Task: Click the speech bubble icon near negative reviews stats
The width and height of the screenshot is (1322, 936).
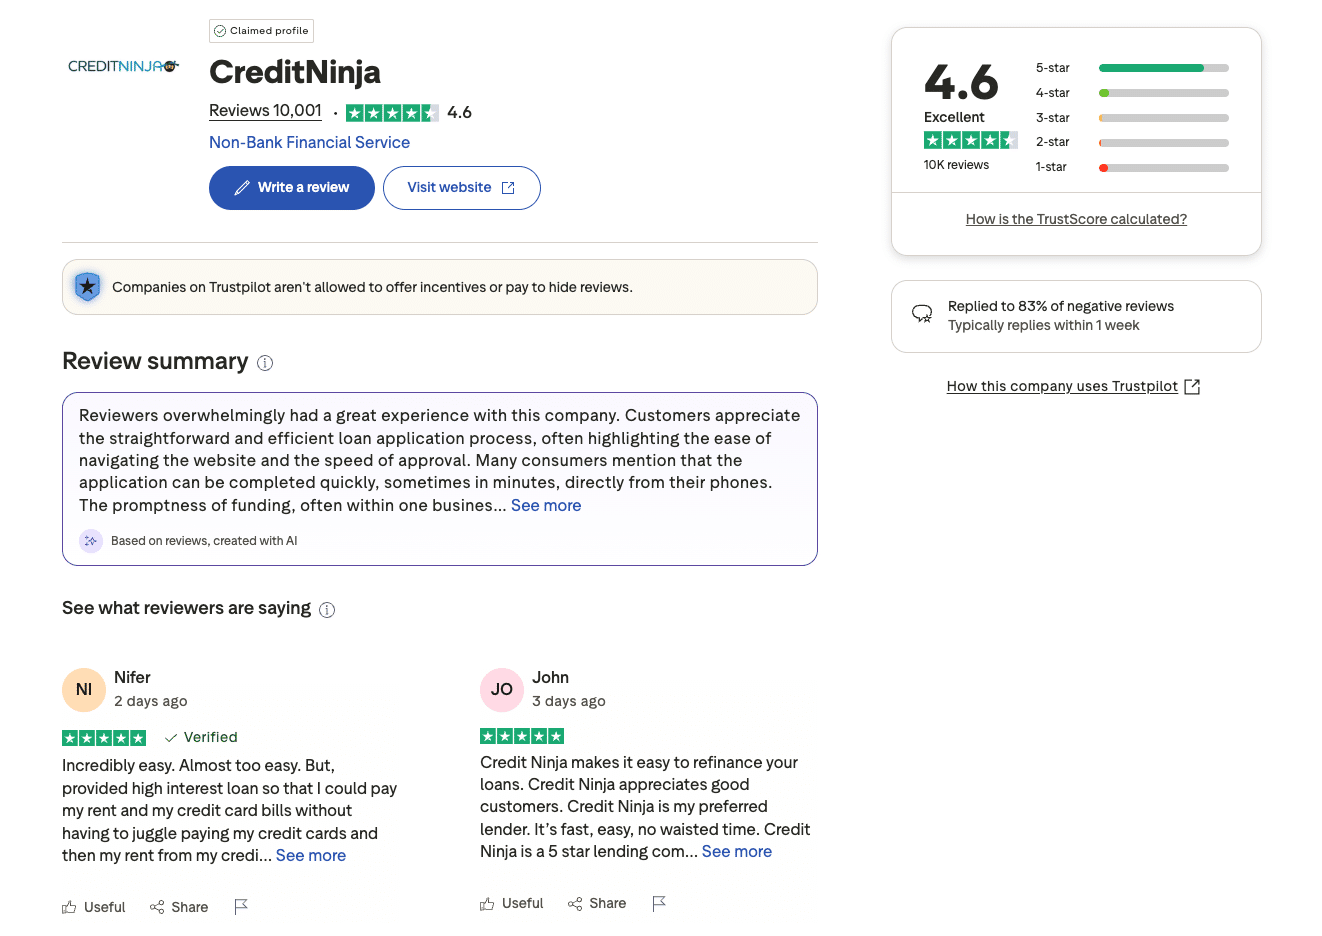Action: pyautogui.click(x=921, y=312)
